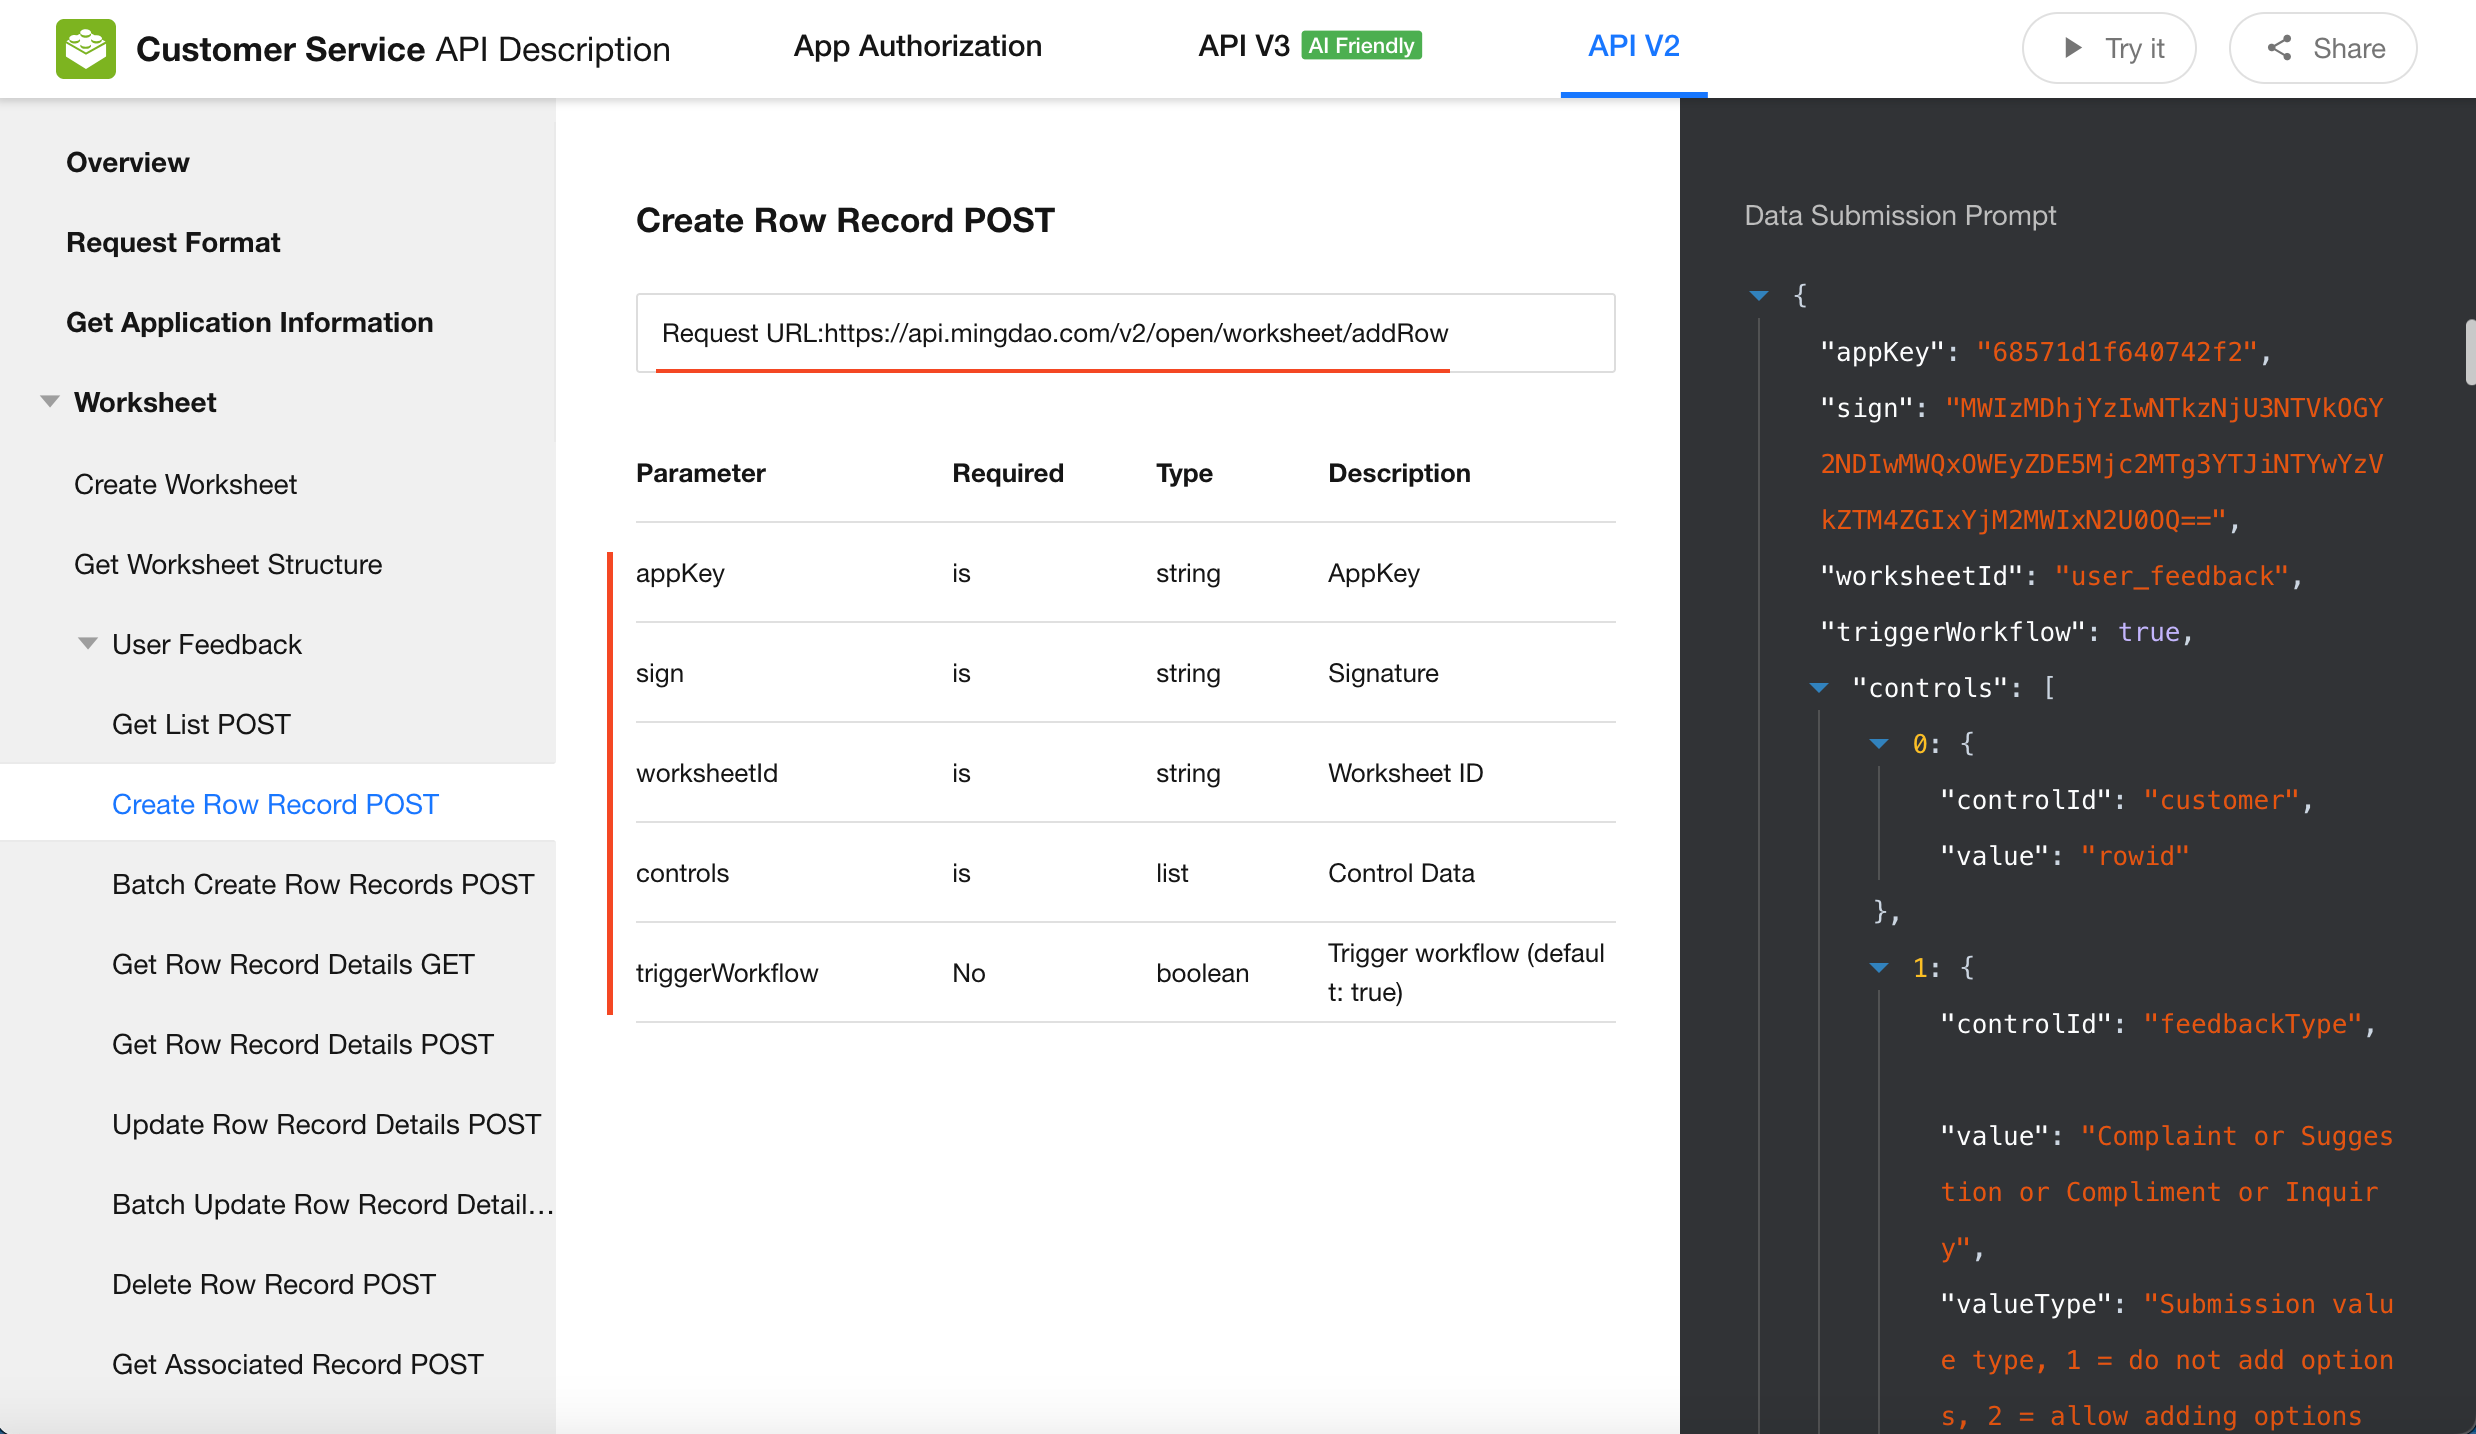Click the Signature description cell

tap(1383, 673)
